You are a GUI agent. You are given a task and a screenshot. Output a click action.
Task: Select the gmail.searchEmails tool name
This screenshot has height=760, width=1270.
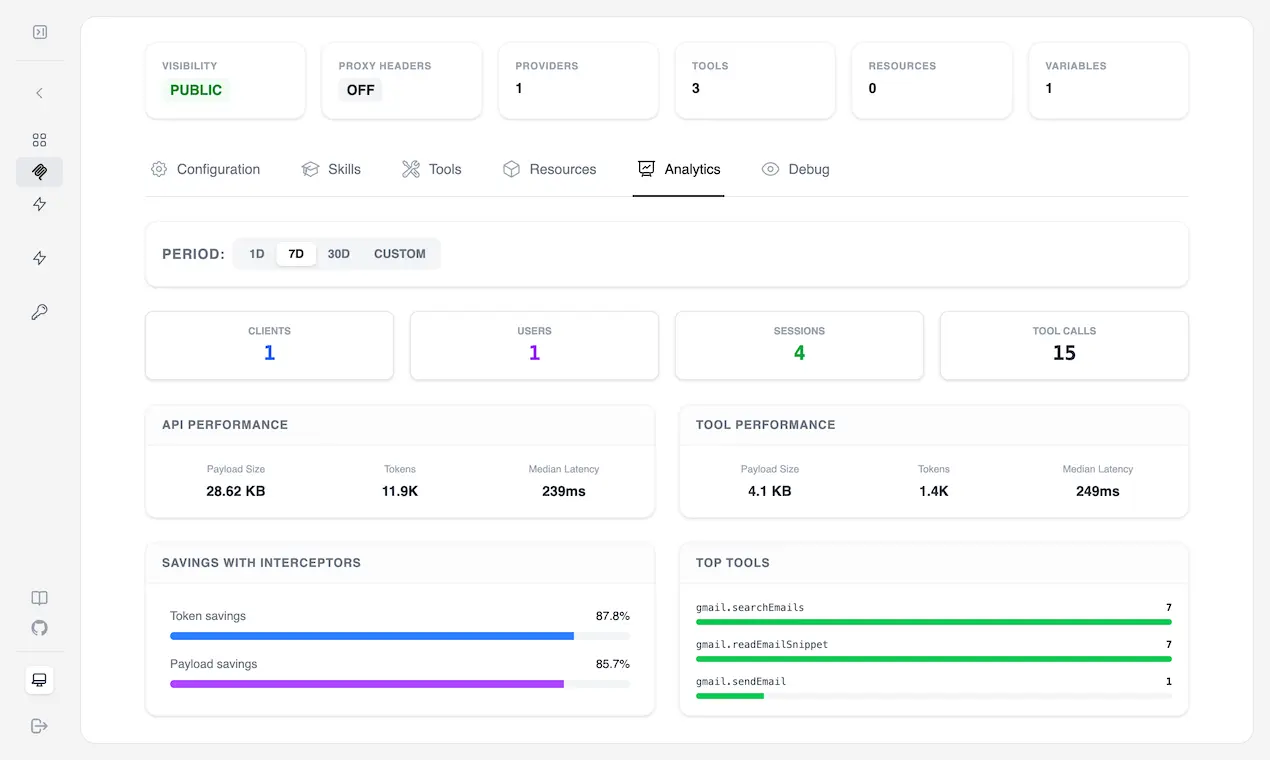pyautogui.click(x=750, y=607)
